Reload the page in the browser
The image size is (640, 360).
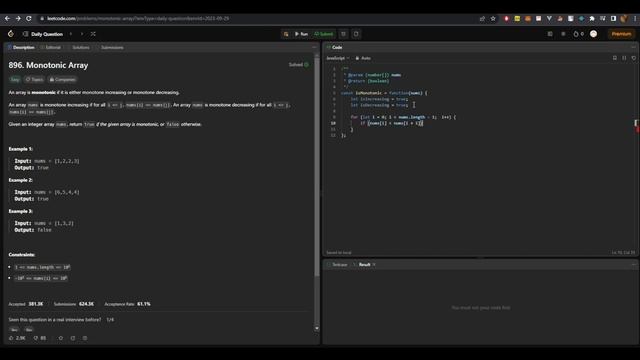click(x=29, y=18)
